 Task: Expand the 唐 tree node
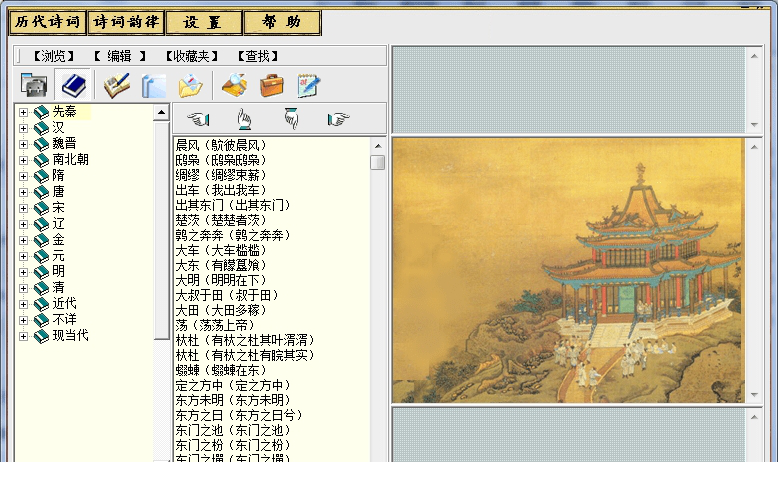click(x=23, y=193)
